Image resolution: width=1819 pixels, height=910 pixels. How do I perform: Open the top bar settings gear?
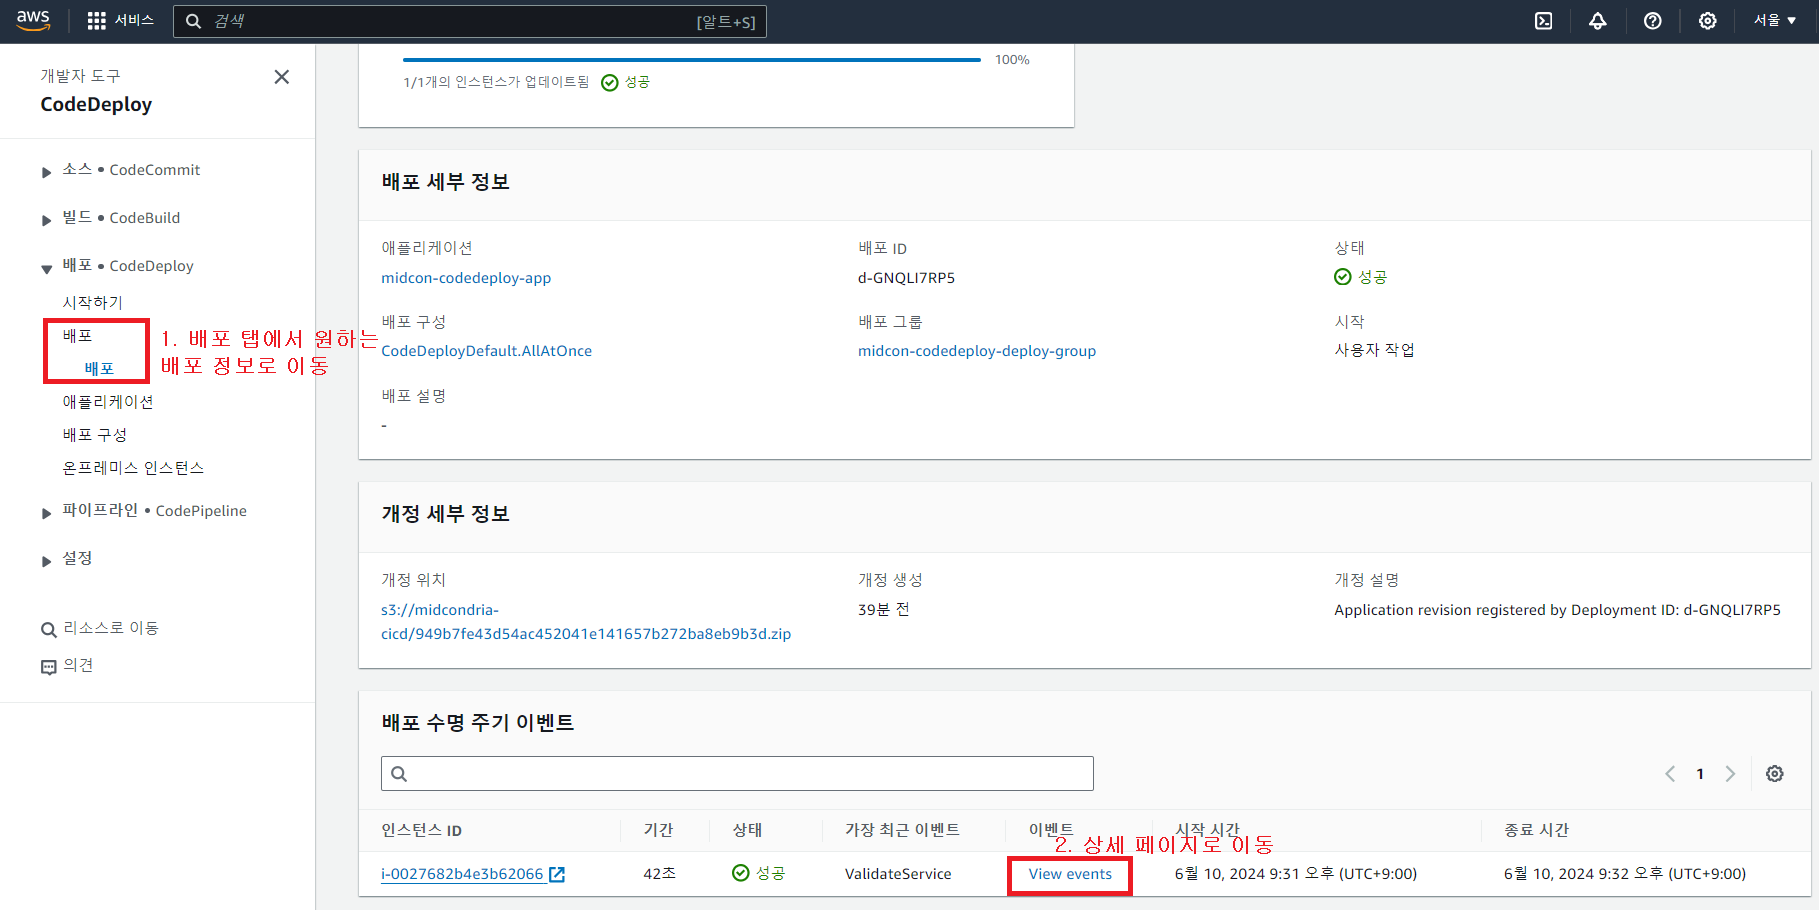1708,21
